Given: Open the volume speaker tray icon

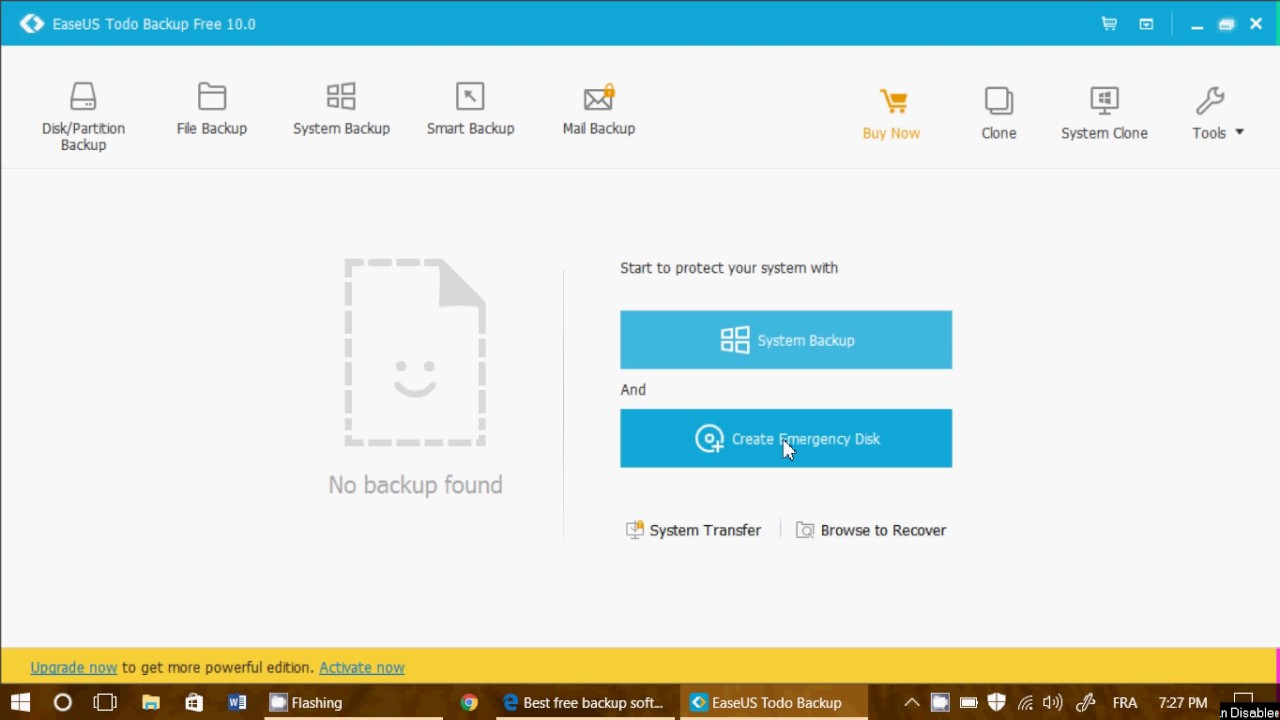Looking at the screenshot, I should [x=1052, y=702].
